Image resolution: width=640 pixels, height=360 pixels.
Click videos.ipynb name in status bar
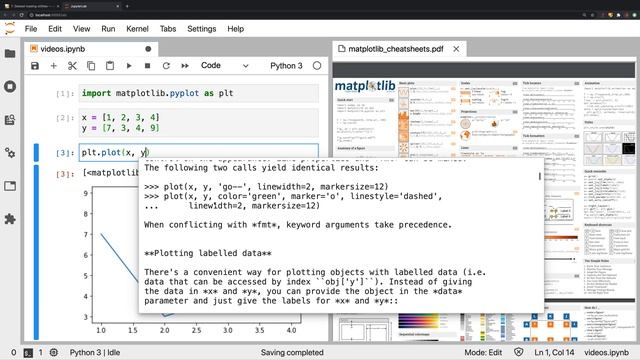(606, 352)
